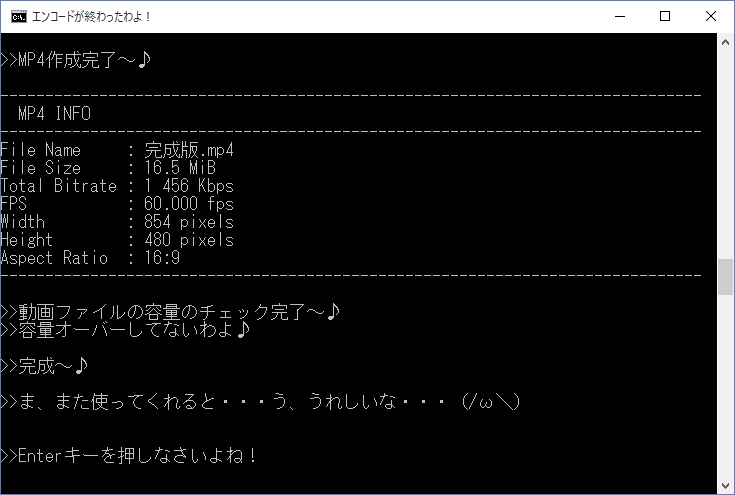Click the 60.000 fps value
This screenshot has height=495, width=735.
pyautogui.click(x=189, y=203)
